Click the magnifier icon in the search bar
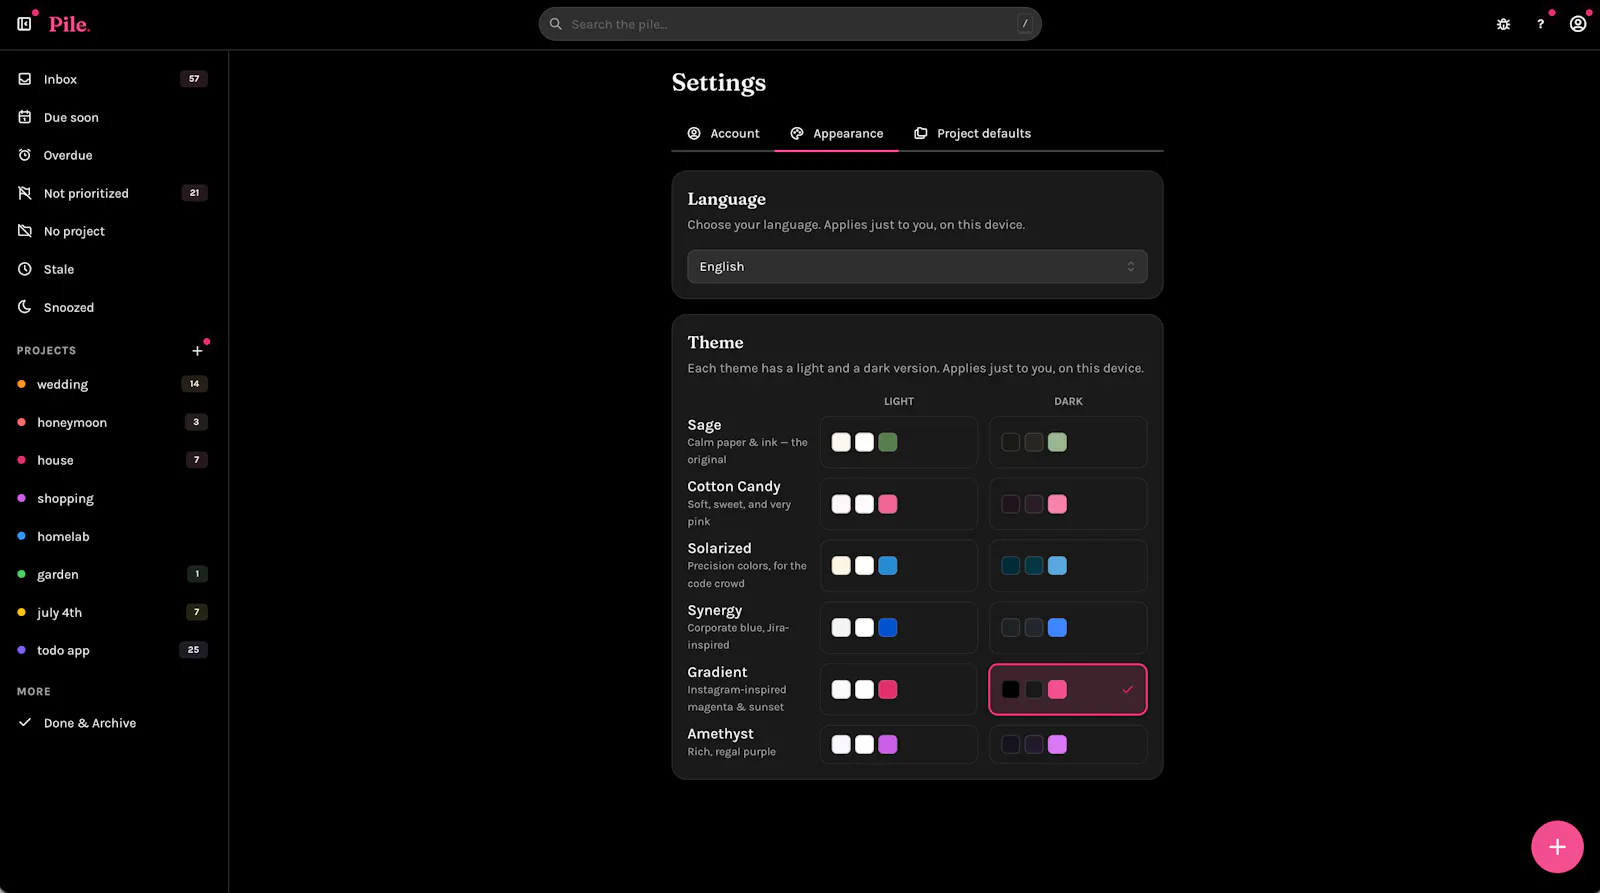Screen dimensions: 1600x893 [556, 24]
